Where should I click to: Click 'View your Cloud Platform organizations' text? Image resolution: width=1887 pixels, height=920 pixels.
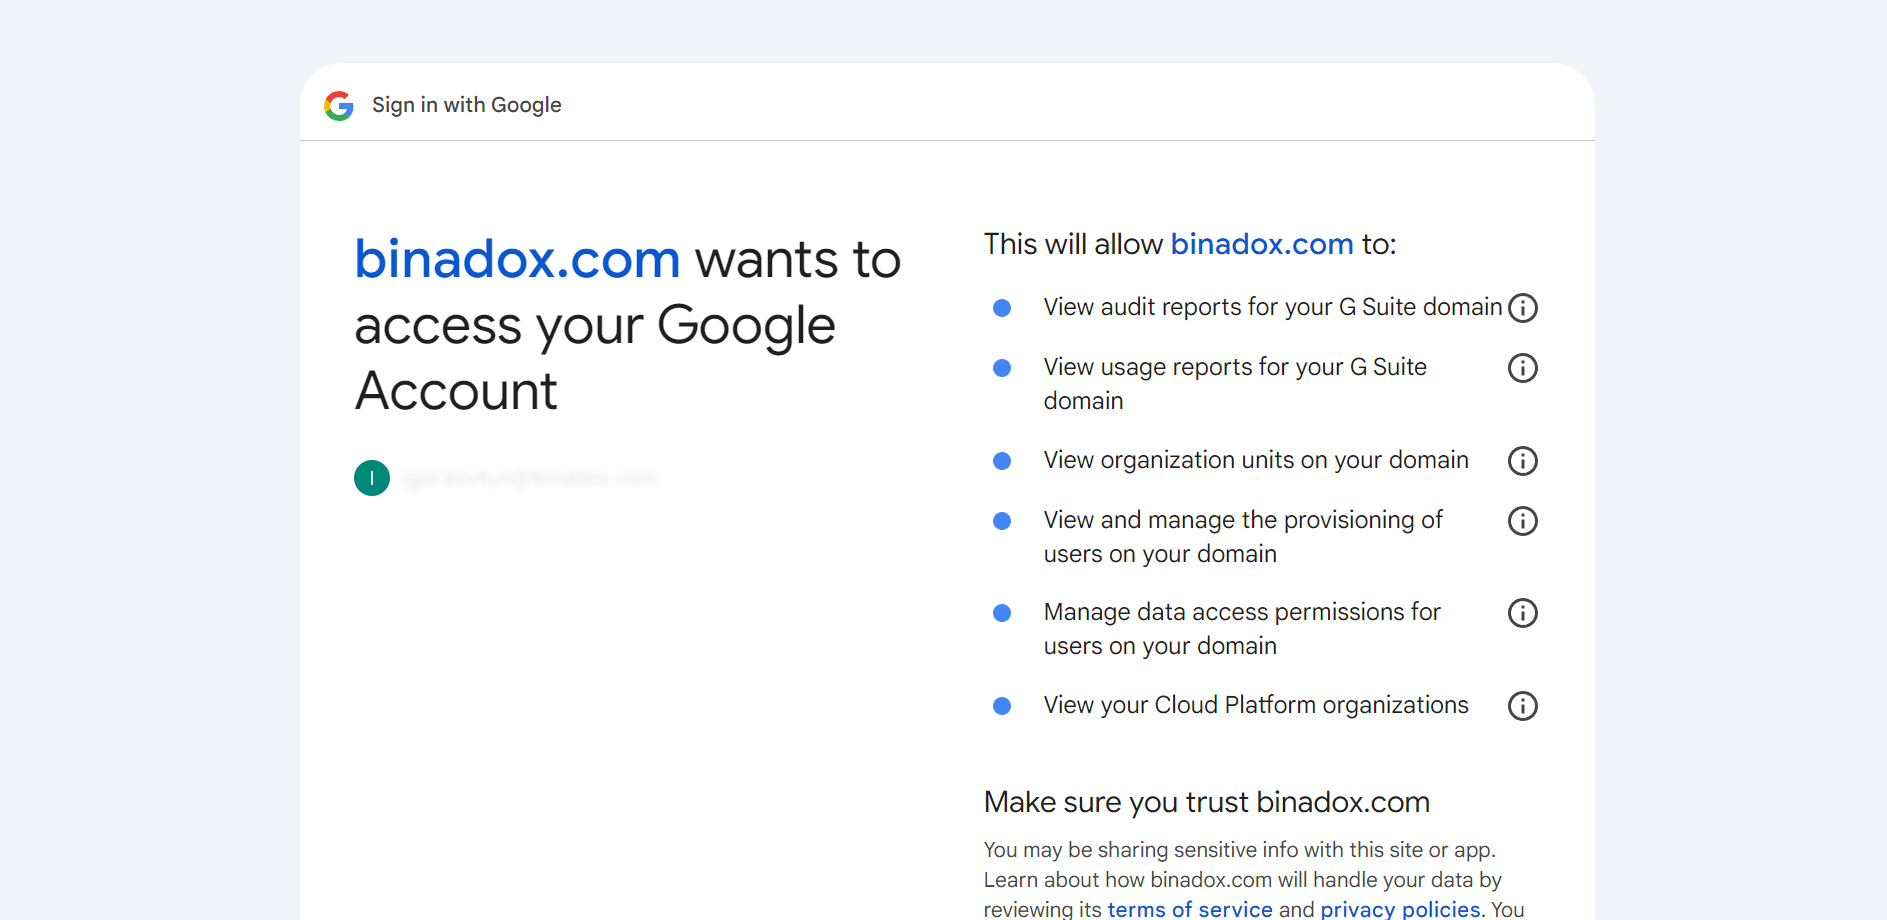click(1256, 705)
